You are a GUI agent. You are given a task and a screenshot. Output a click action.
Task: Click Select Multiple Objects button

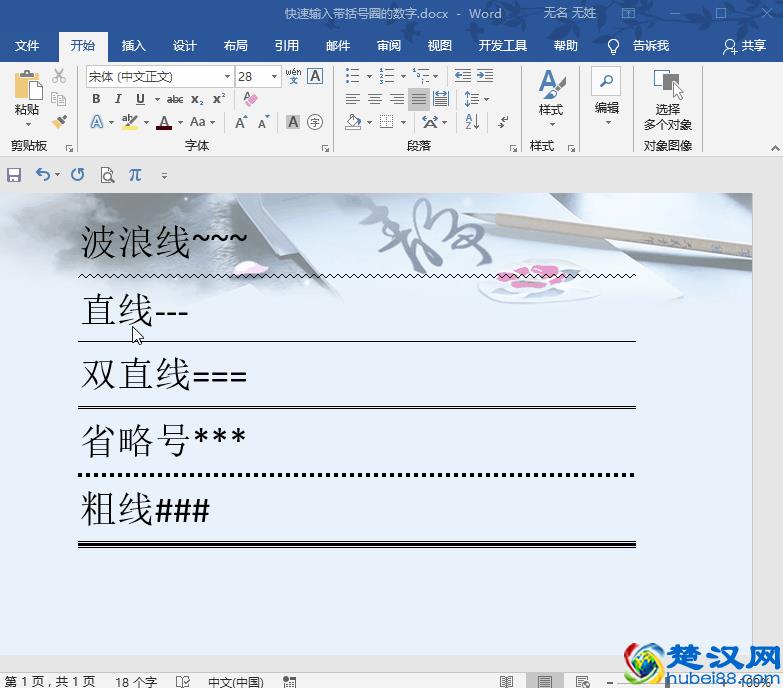tap(668, 100)
